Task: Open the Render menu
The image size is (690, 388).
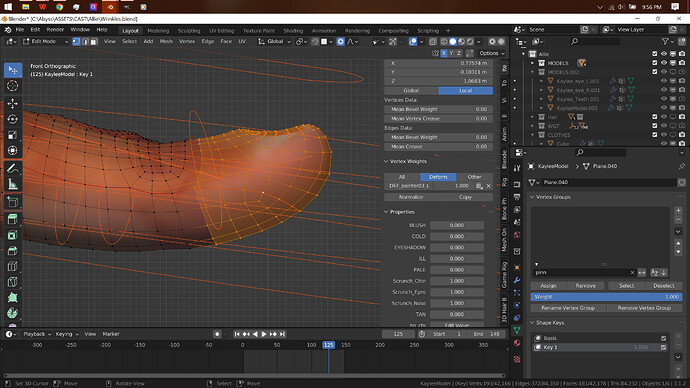Action: point(55,30)
